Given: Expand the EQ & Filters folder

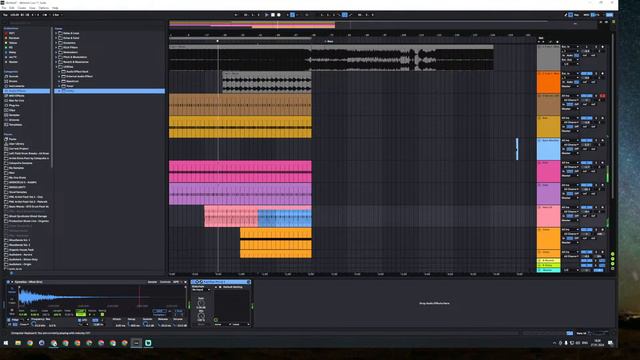Looking at the screenshot, I should [x=56, y=48].
